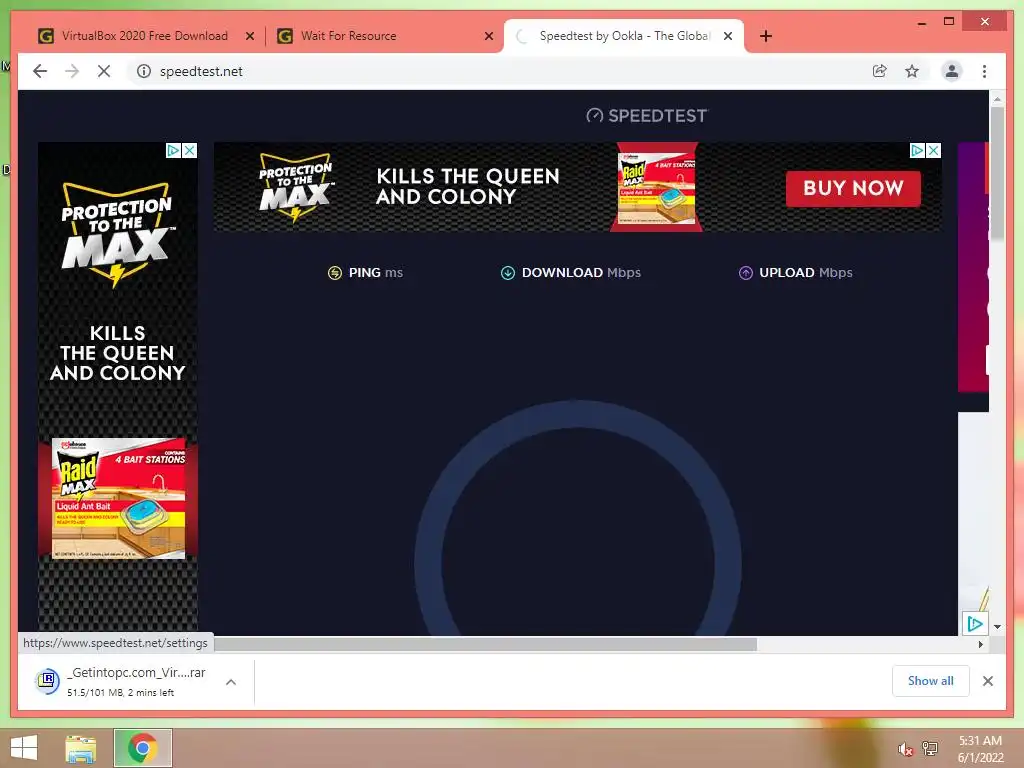1024x768 pixels.
Task: Click the horizontal scrollbar right arrow
Action: click(x=980, y=645)
